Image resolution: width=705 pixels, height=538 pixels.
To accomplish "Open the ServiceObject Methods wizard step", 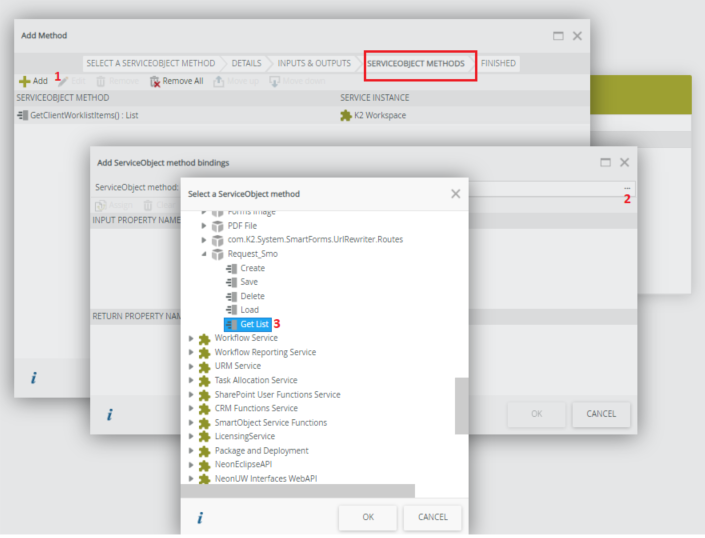I will pos(416,63).
